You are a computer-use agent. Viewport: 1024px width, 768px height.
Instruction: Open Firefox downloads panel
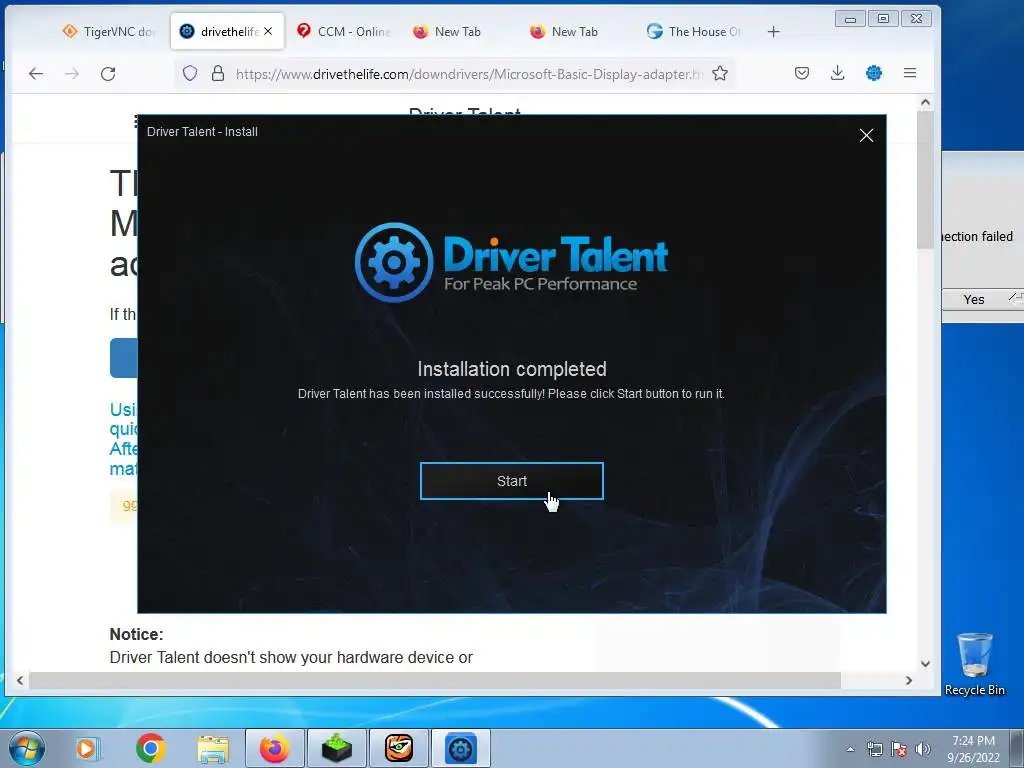[x=837, y=73]
